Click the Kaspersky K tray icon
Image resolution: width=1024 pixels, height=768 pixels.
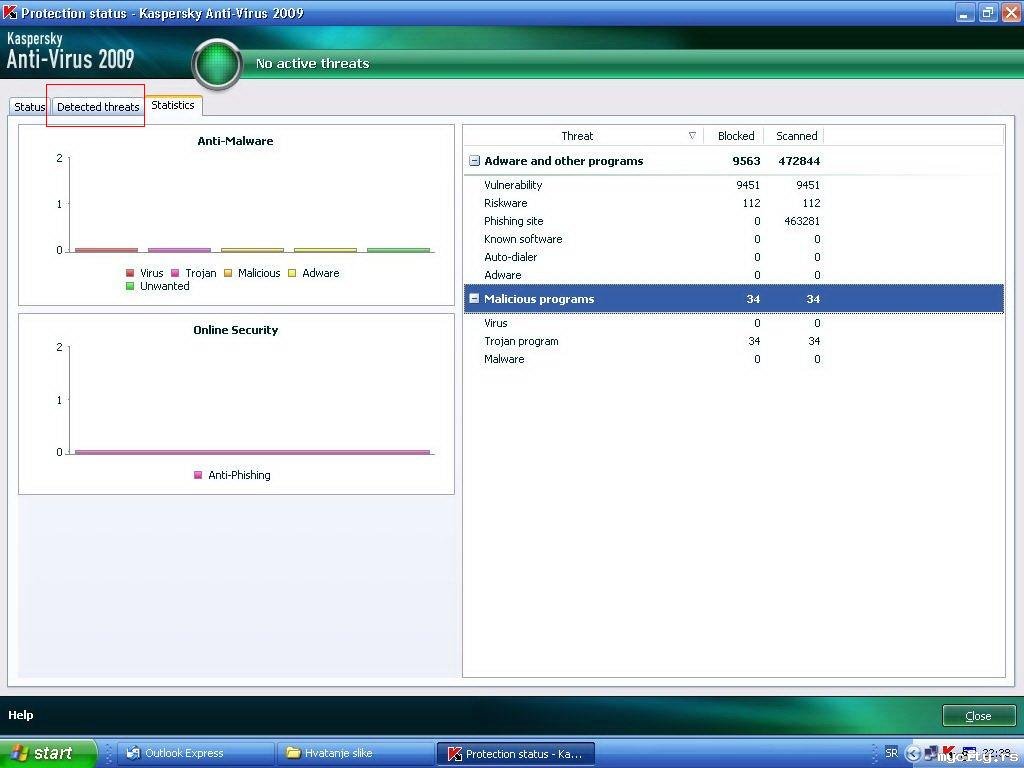pyautogui.click(x=949, y=752)
